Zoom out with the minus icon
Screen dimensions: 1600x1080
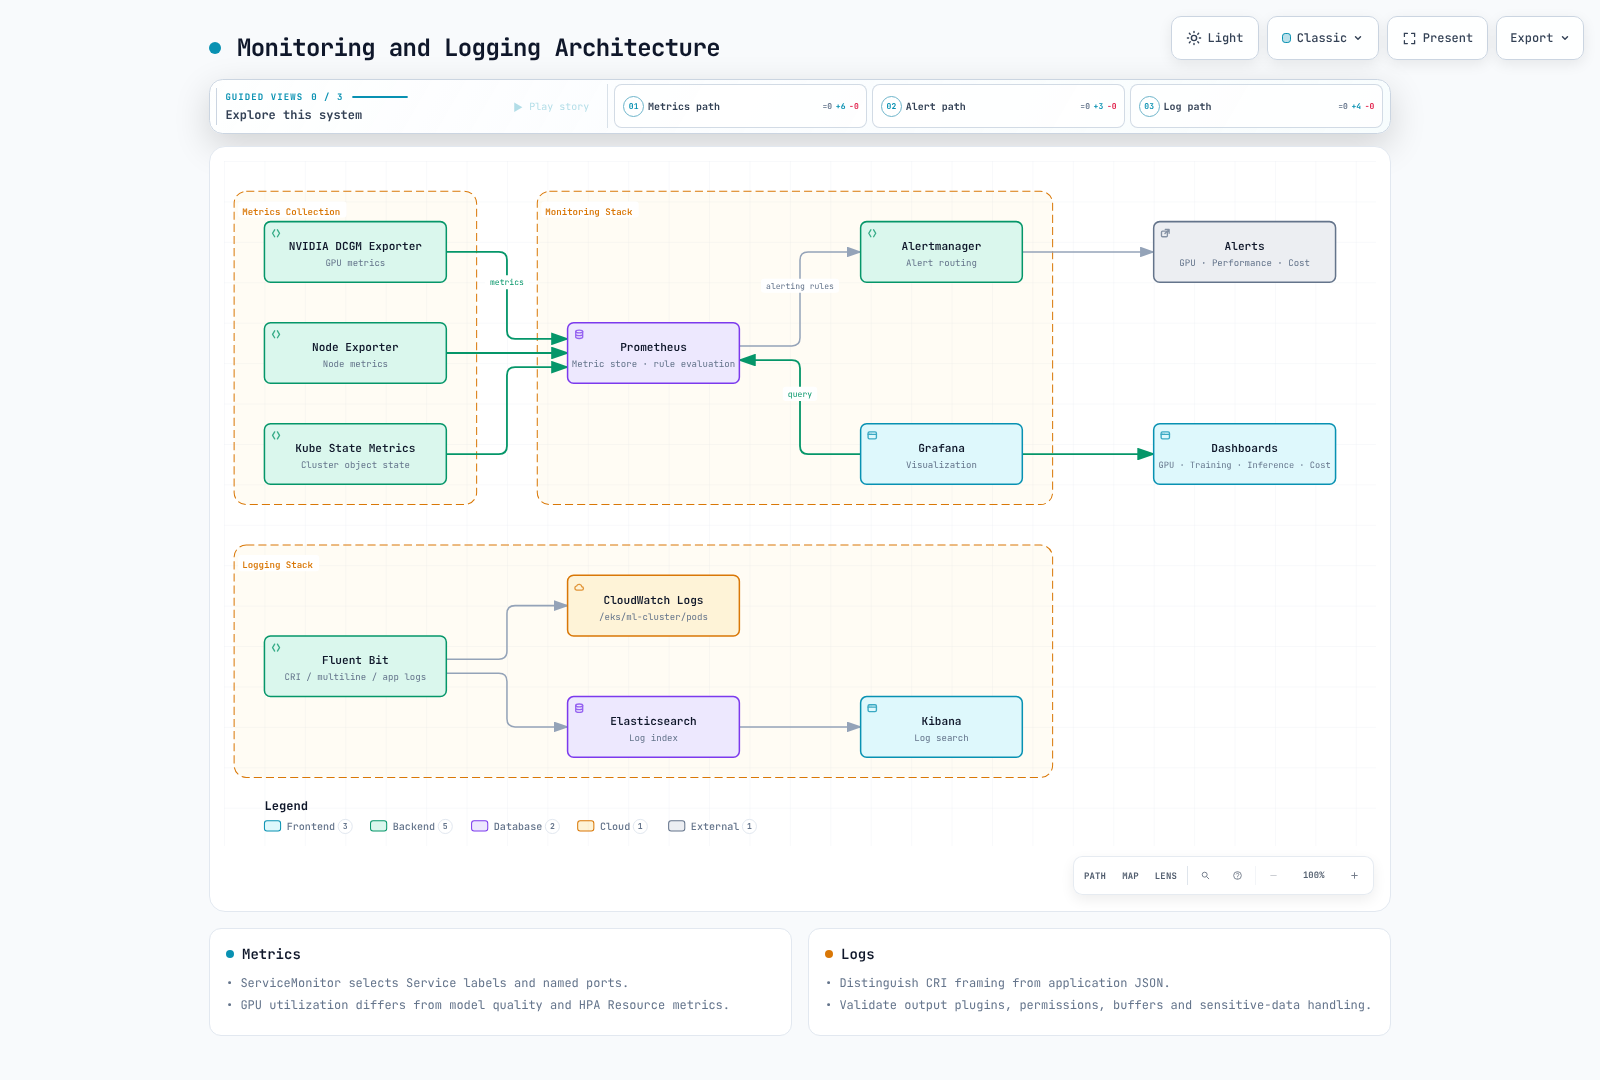[x=1273, y=875]
